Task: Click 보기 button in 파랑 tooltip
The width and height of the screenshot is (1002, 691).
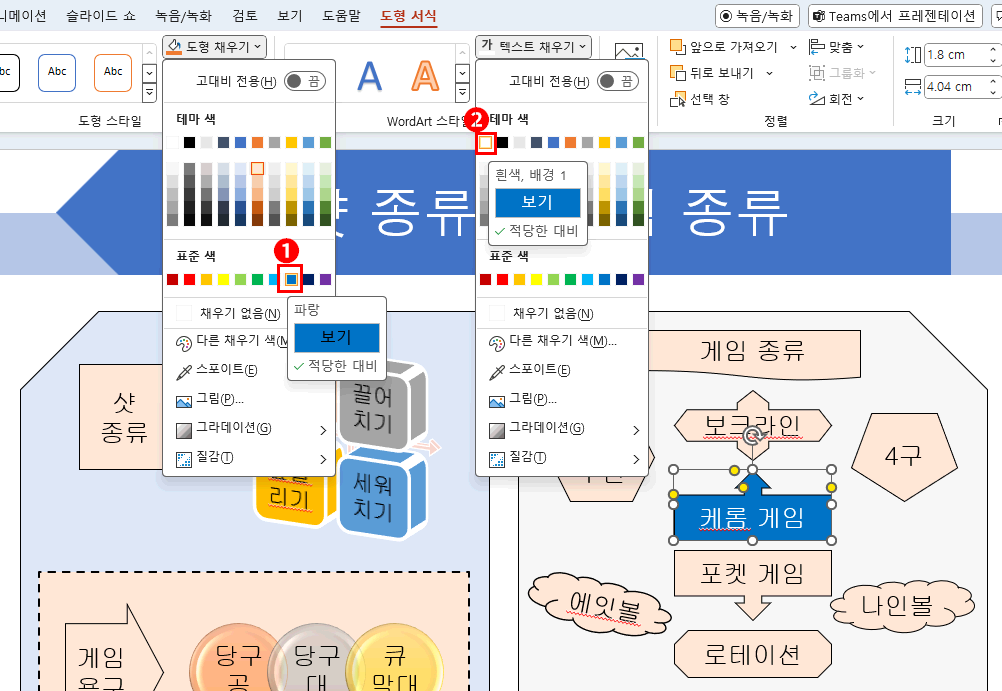Action: [337, 338]
